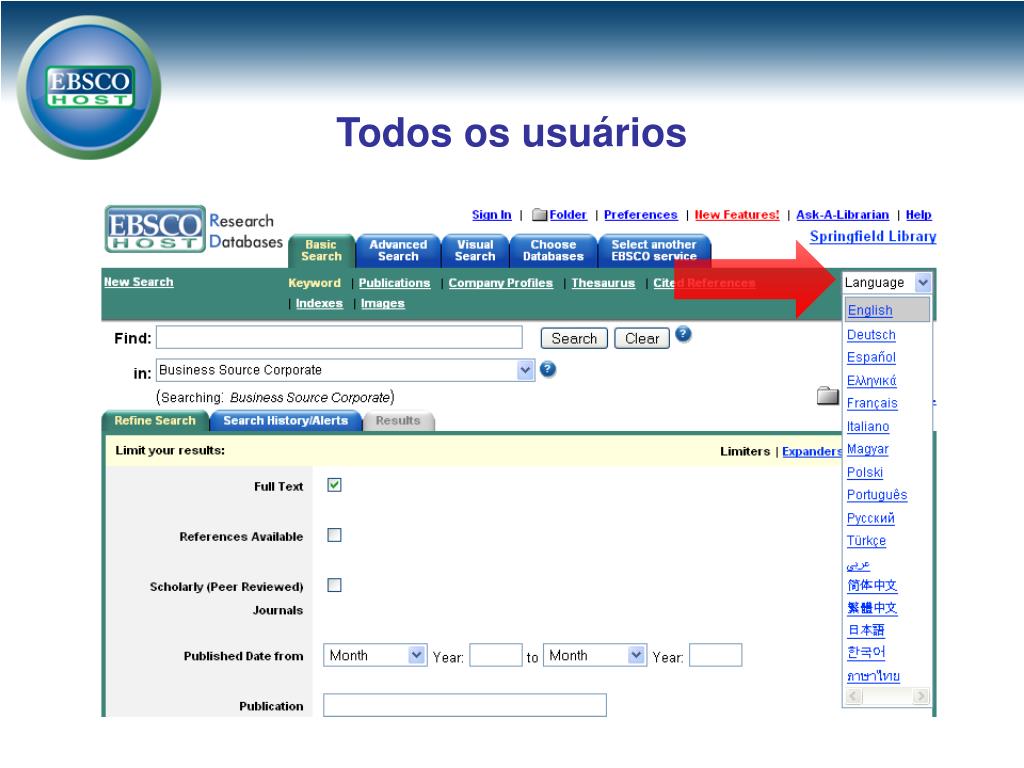Open the Indexes link

[x=319, y=304]
